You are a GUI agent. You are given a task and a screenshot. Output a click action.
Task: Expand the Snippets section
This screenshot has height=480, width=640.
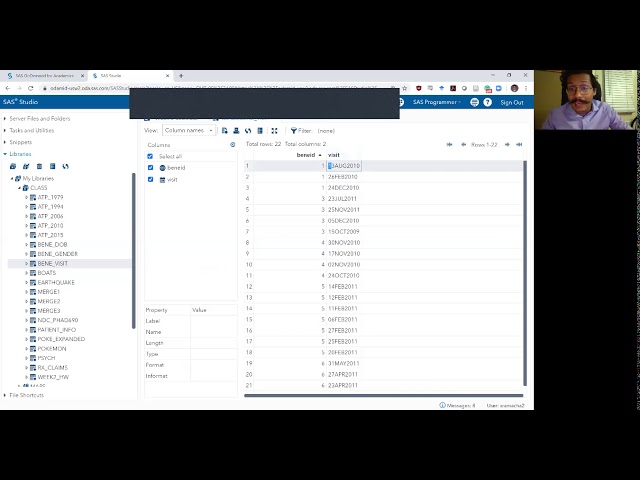point(5,142)
